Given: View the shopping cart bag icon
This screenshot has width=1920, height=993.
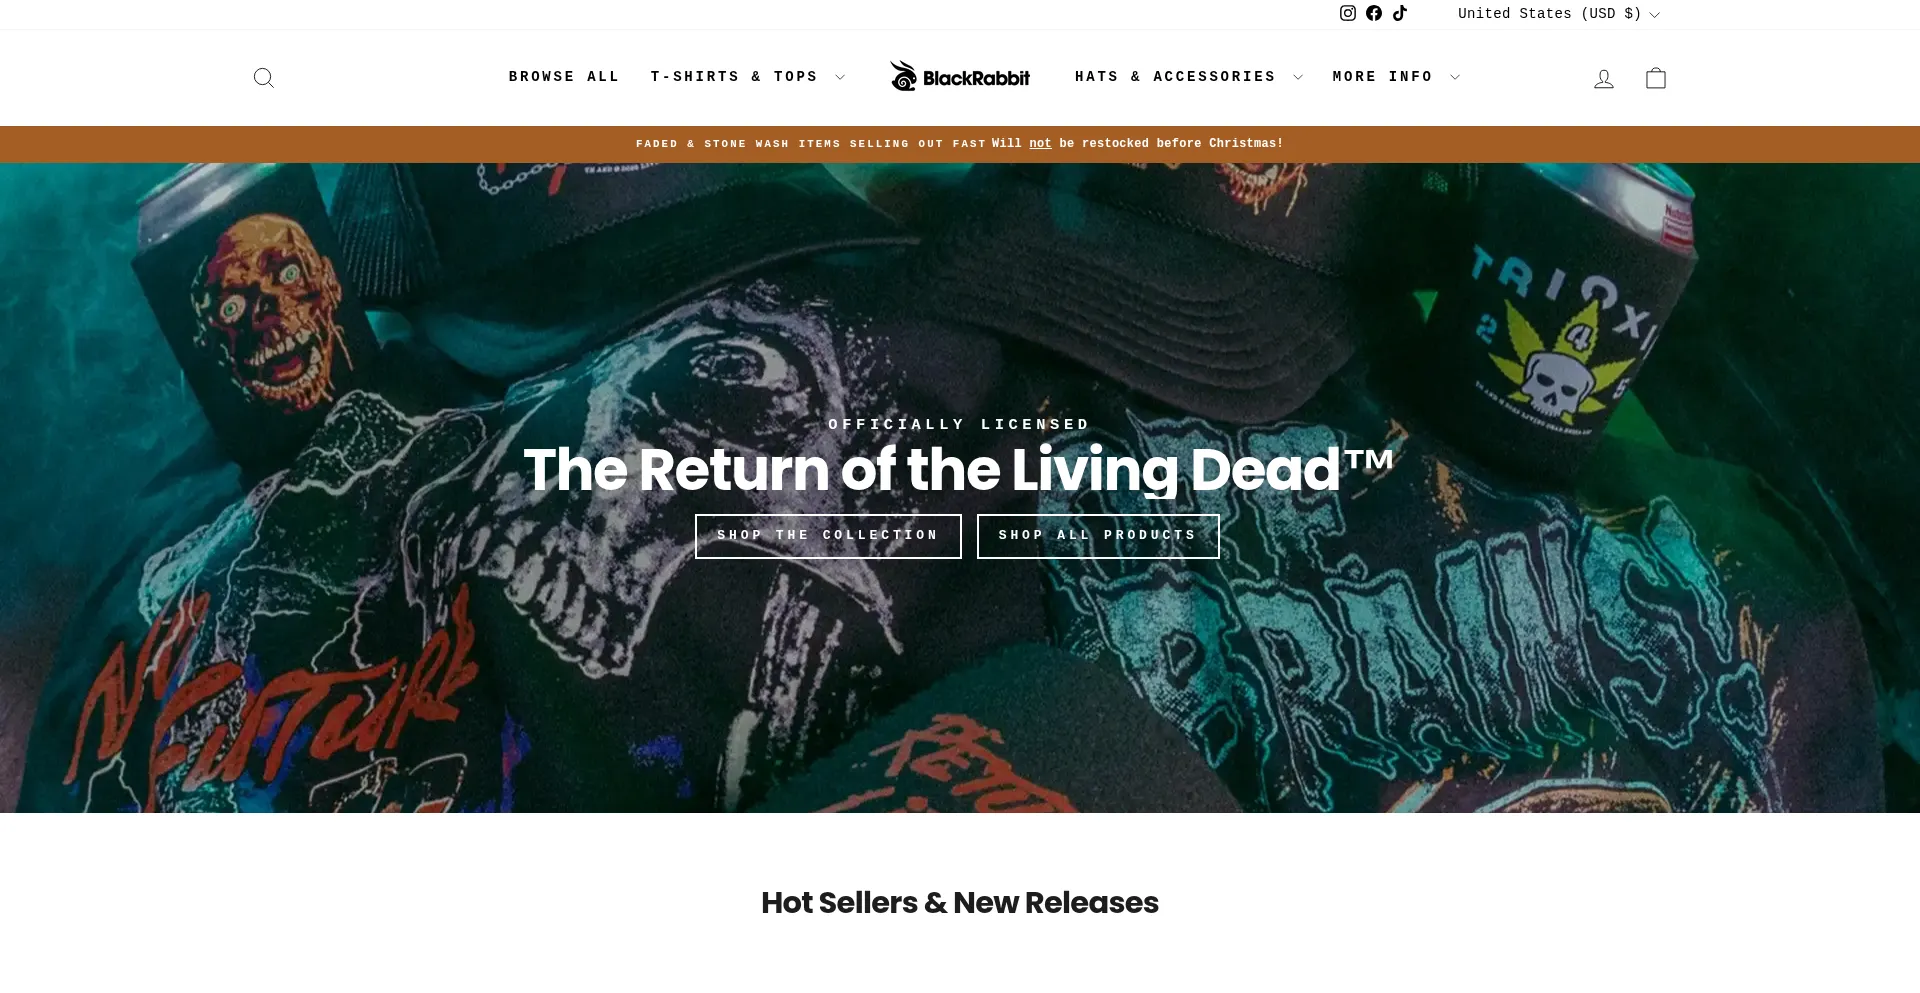Looking at the screenshot, I should click(1656, 78).
